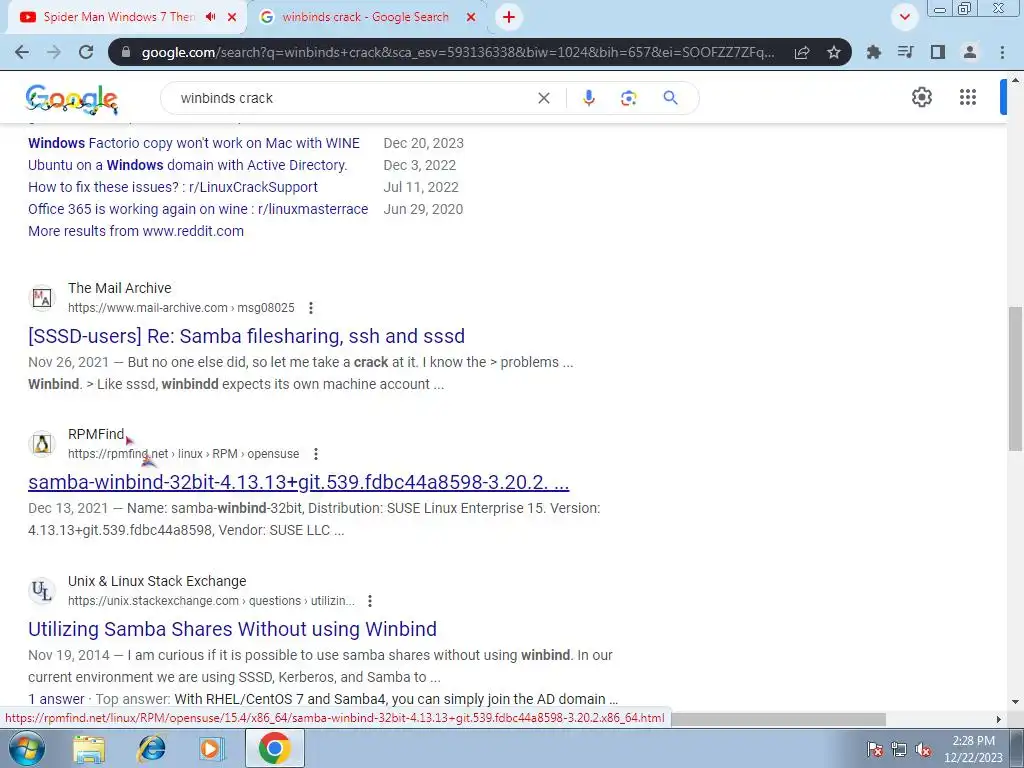
Task: Launch Internet Explorer from taskbar
Action: tap(152, 748)
